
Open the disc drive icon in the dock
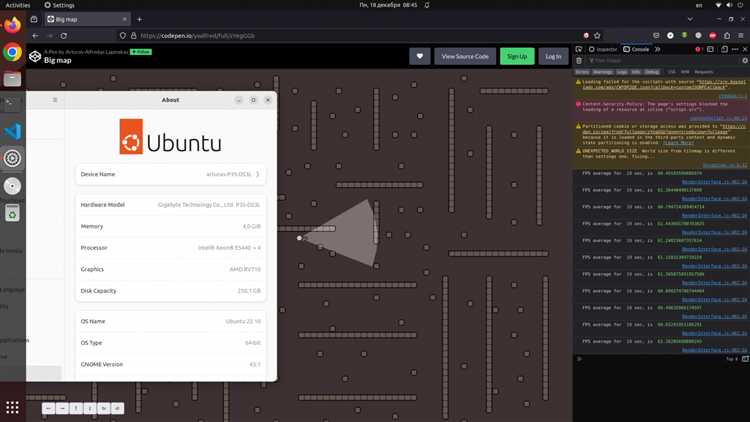(x=12, y=186)
